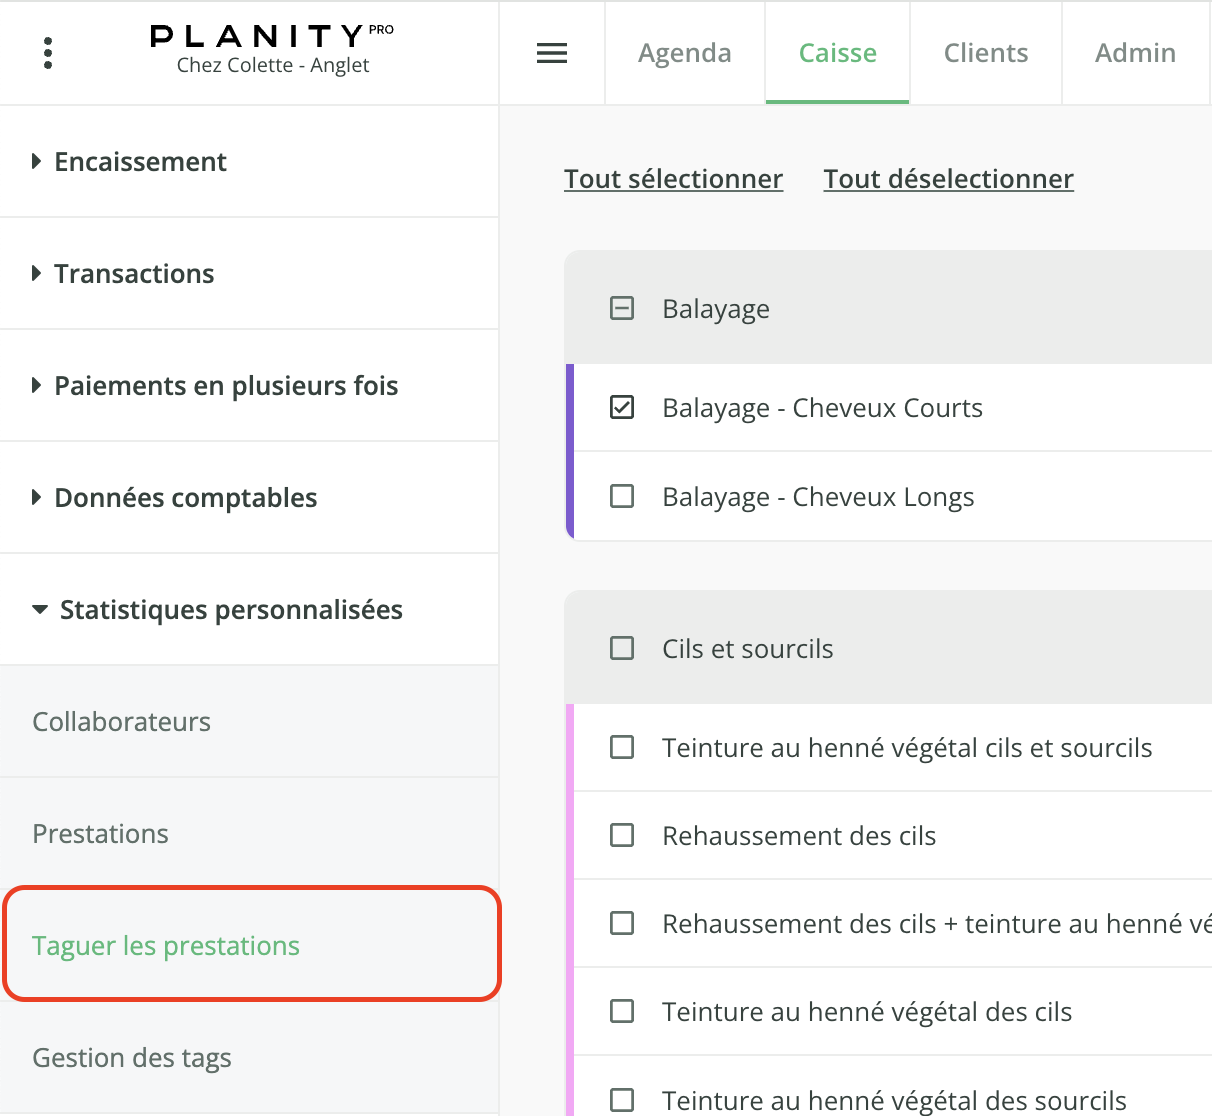The height and width of the screenshot is (1116, 1212).
Task: Click the Rehaussement des cils label text
Action: (x=799, y=836)
